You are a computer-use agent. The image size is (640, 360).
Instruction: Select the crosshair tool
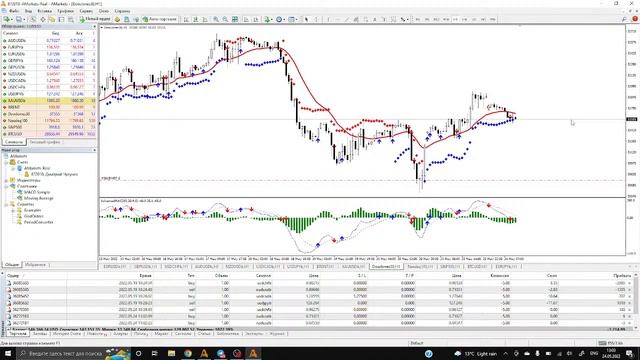[x=316, y=19]
